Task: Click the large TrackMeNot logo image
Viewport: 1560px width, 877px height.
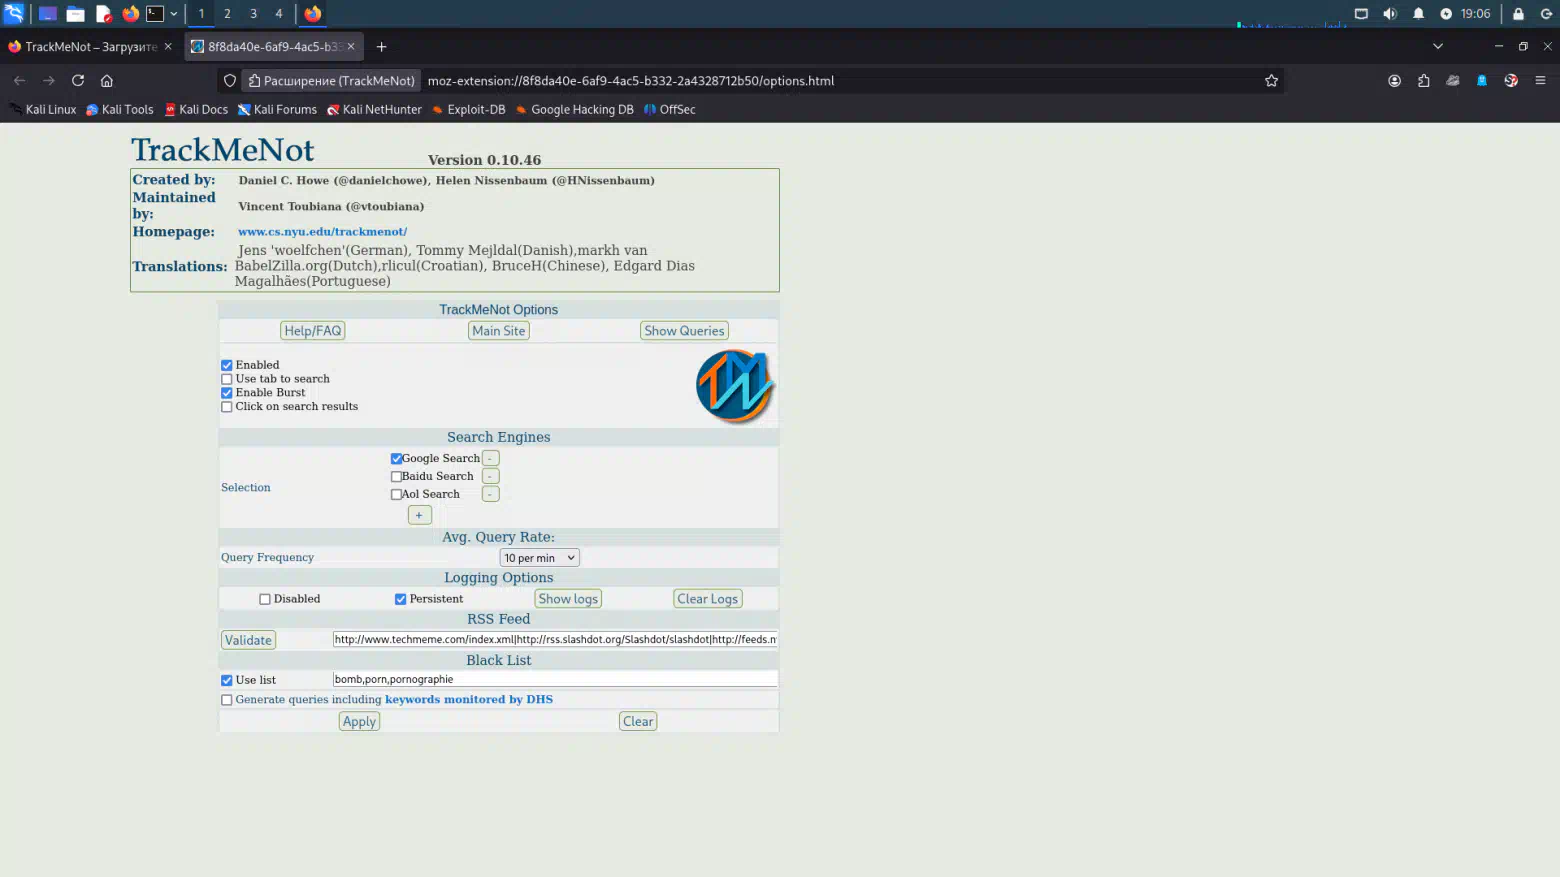Action: tap(735, 386)
